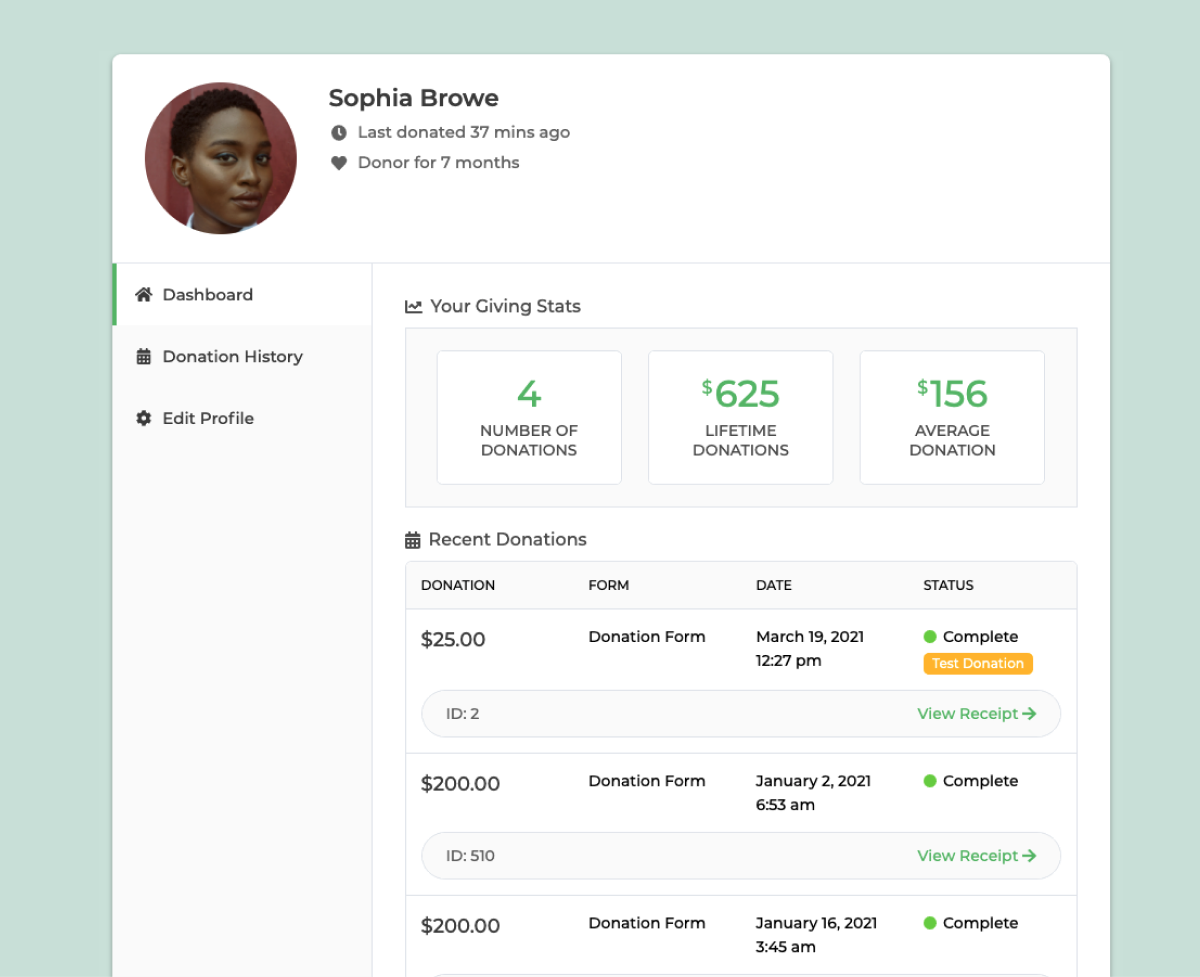
Task: Click the heart icon beside Donor for 7 months
Action: pos(339,163)
